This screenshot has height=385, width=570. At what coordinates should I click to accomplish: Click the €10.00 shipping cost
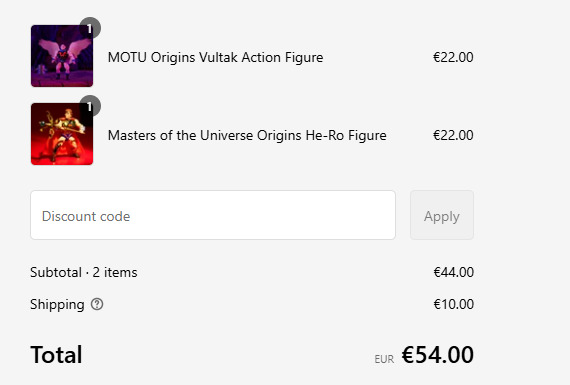coord(454,304)
